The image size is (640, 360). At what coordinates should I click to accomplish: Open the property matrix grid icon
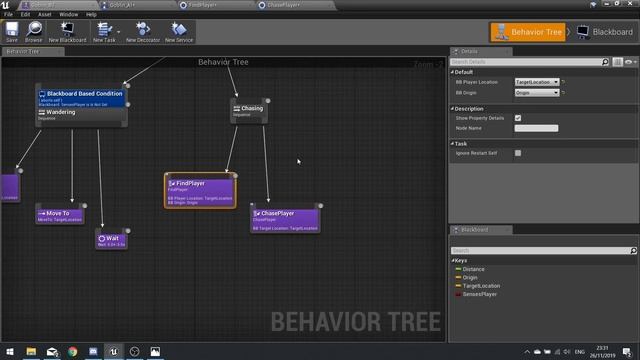(617, 62)
